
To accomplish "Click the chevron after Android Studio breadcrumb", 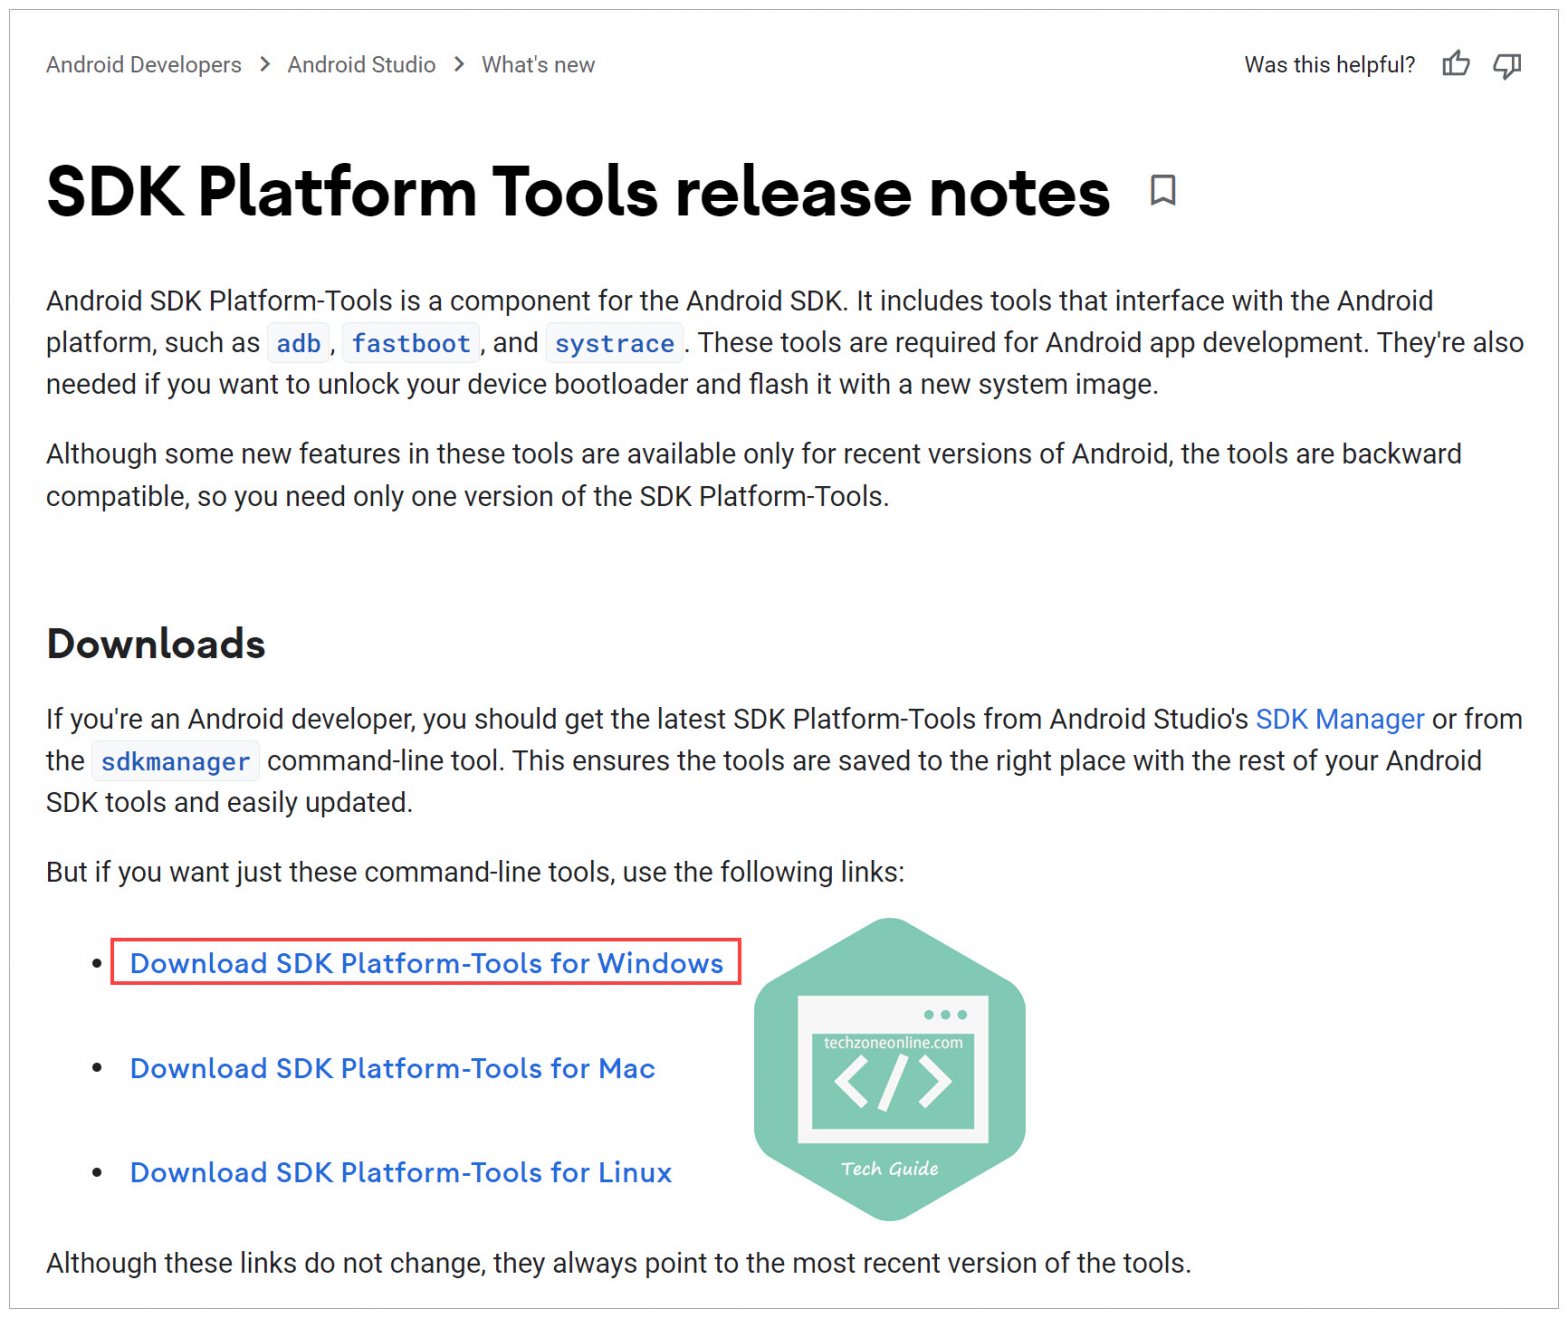I will [x=459, y=65].
